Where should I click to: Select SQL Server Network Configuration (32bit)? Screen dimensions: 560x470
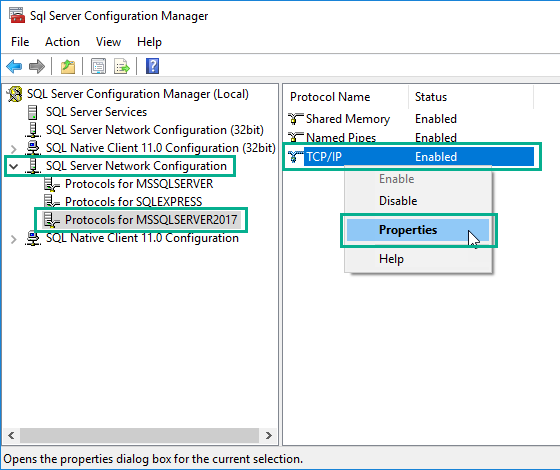(155, 130)
